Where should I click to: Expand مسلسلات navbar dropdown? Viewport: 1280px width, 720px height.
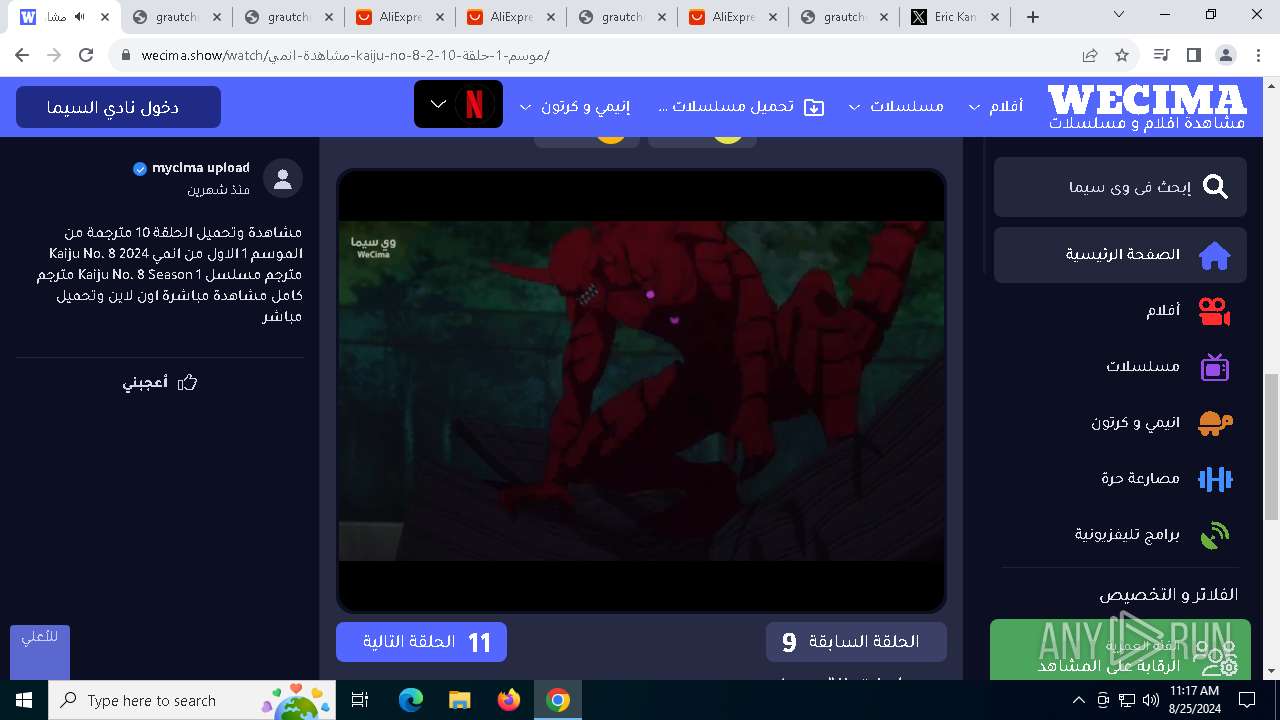coord(853,107)
